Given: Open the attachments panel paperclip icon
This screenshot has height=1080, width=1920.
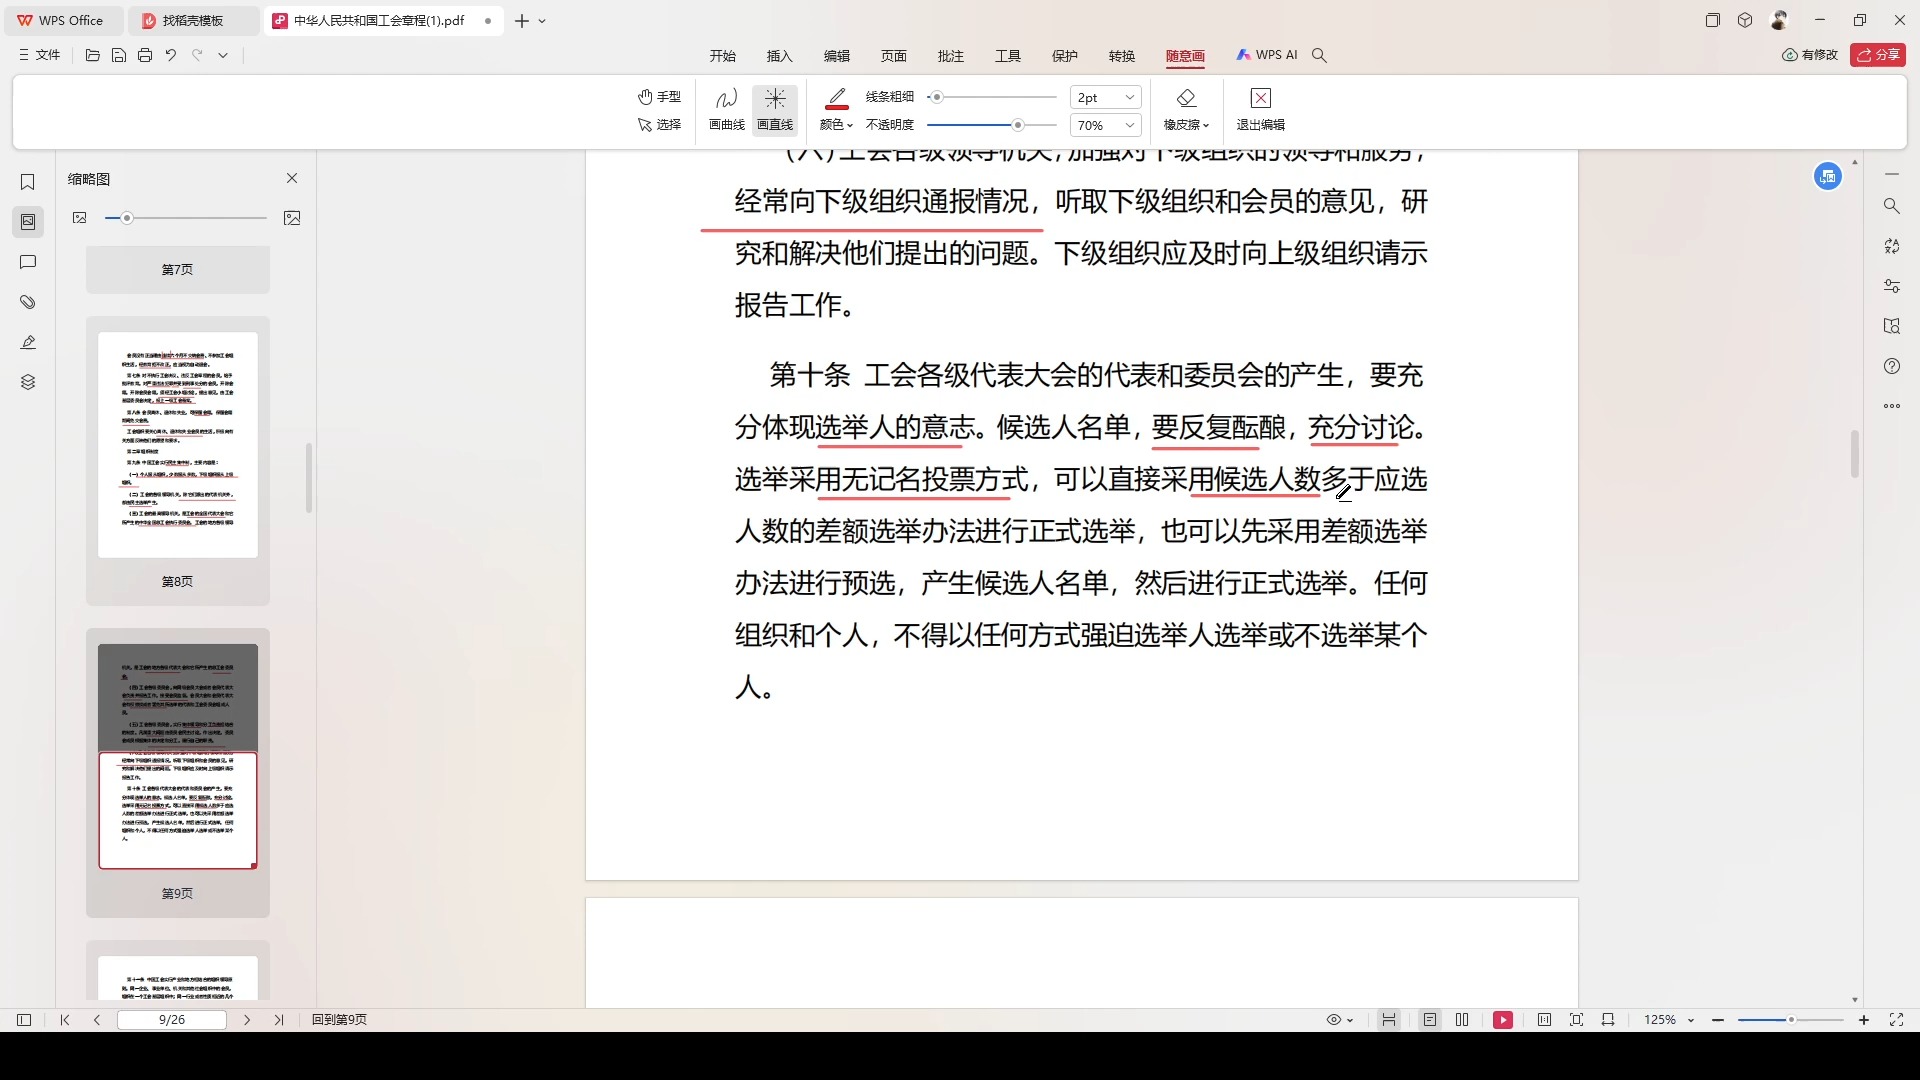Looking at the screenshot, I should click(28, 302).
